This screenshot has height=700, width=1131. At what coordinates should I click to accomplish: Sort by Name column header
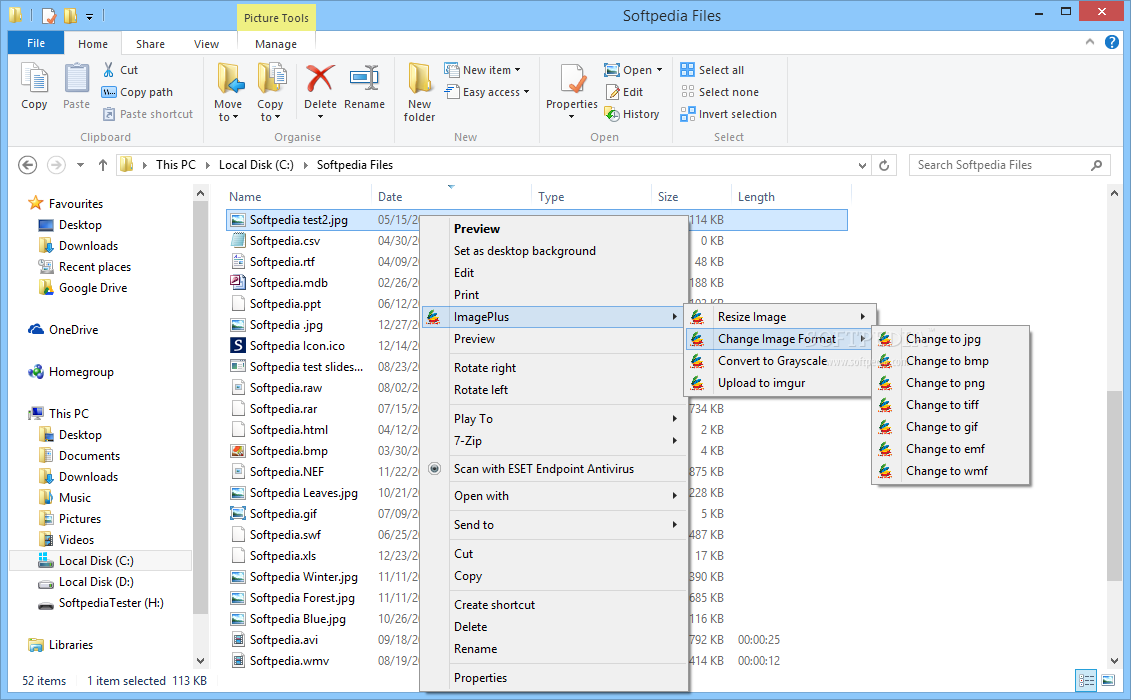245,197
